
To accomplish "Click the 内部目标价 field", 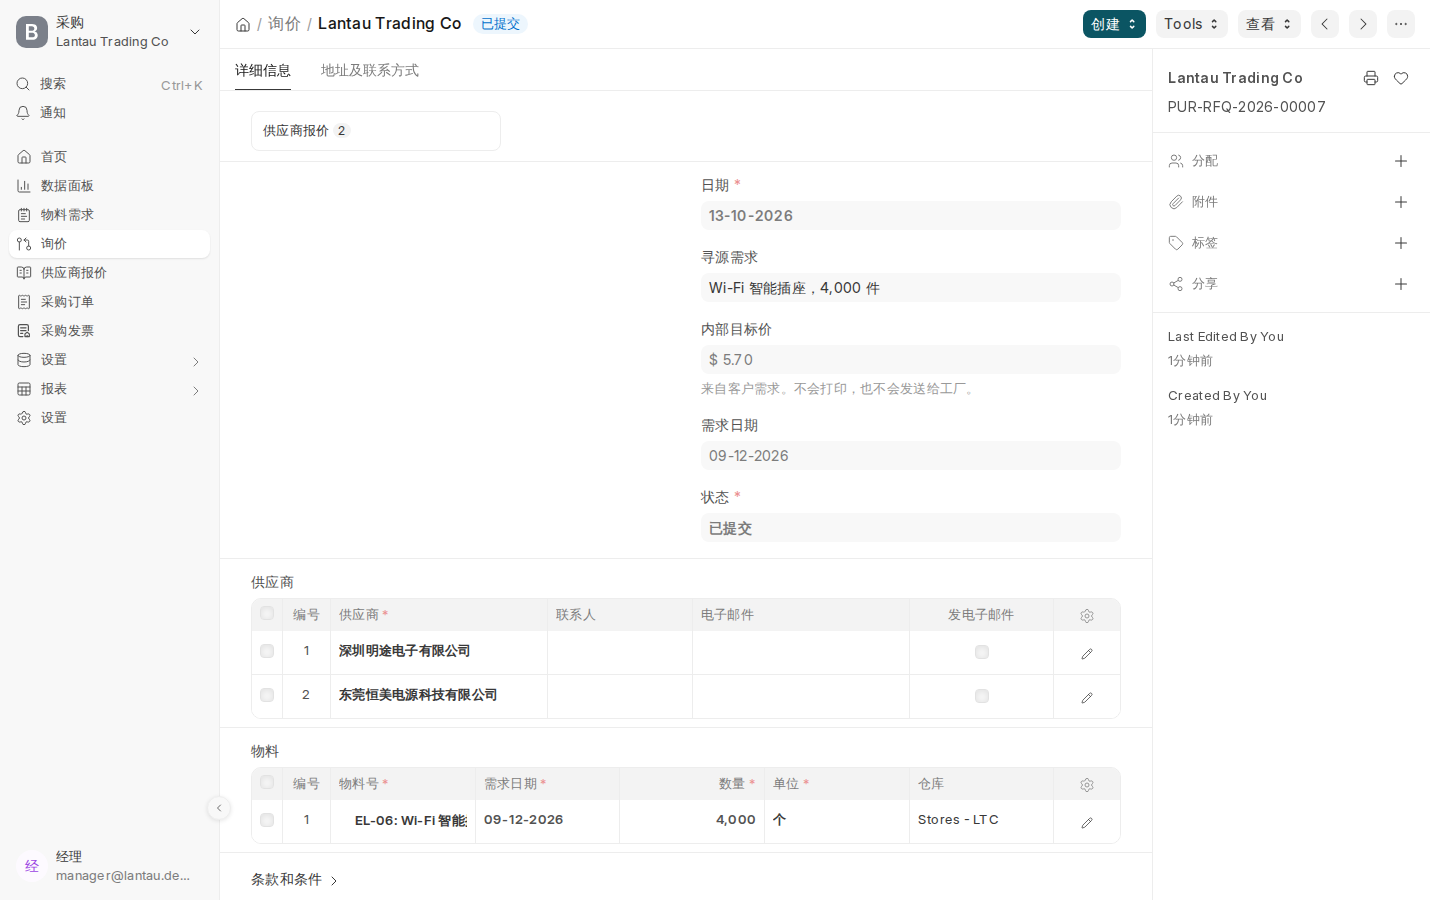I will [911, 360].
